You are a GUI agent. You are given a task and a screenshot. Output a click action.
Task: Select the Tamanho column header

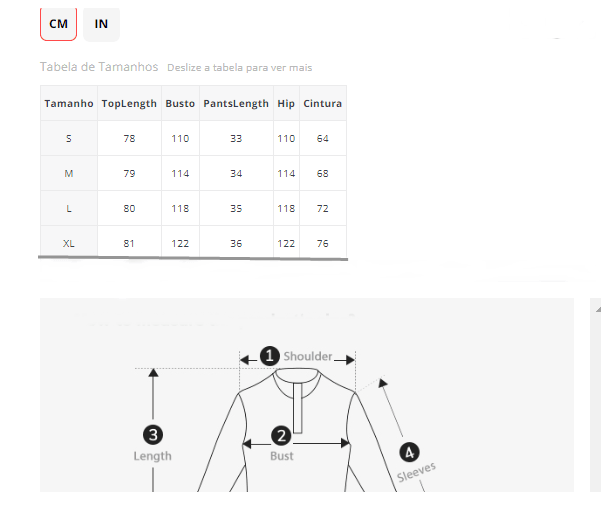[69, 104]
